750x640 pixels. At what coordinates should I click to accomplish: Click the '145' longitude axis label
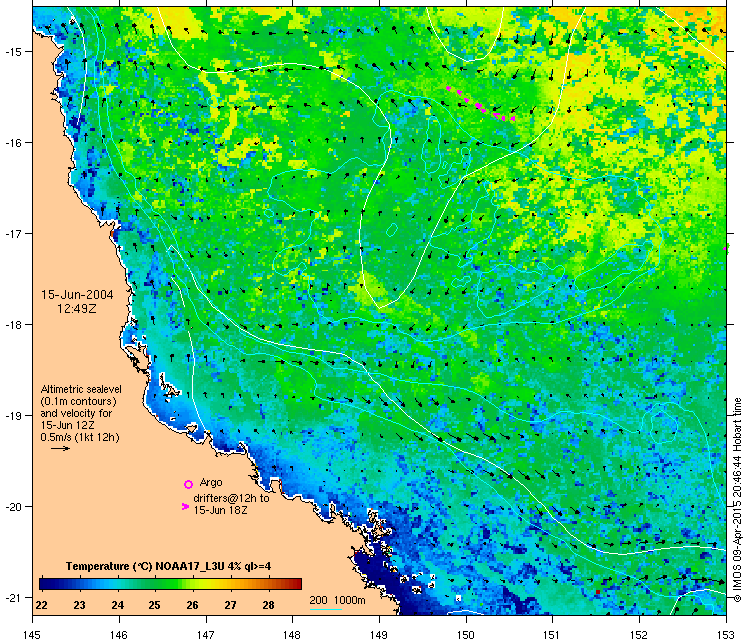(32, 634)
